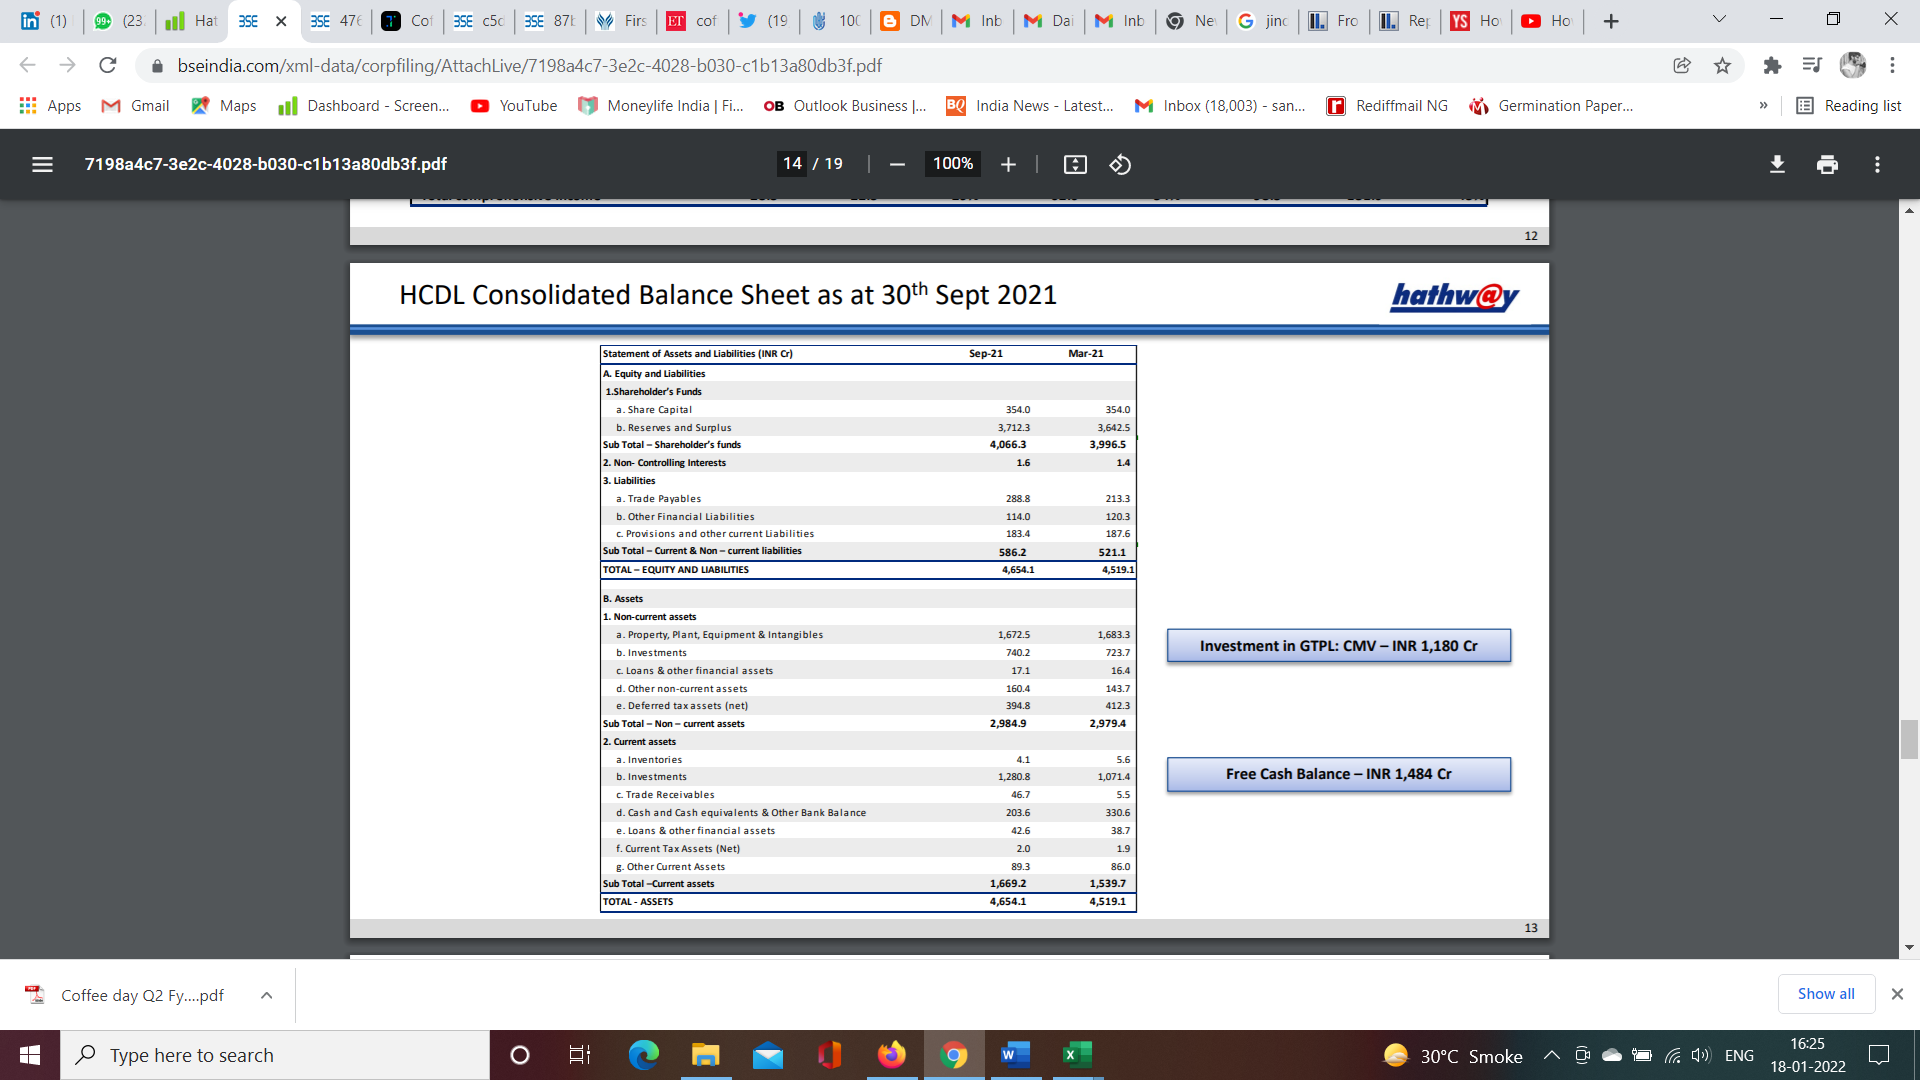This screenshot has height=1080, width=1920.
Task: Download the PDF file
Action: [x=1777, y=164]
